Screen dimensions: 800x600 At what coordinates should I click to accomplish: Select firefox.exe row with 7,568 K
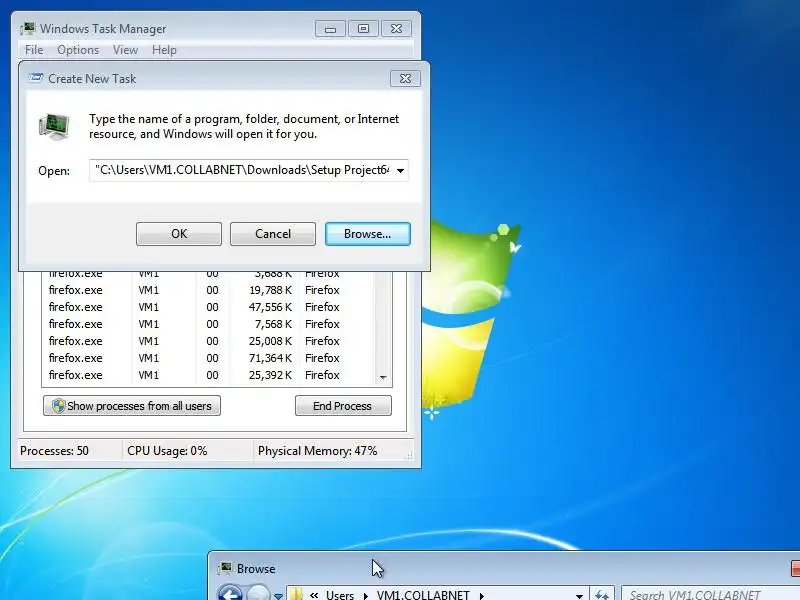pos(208,324)
